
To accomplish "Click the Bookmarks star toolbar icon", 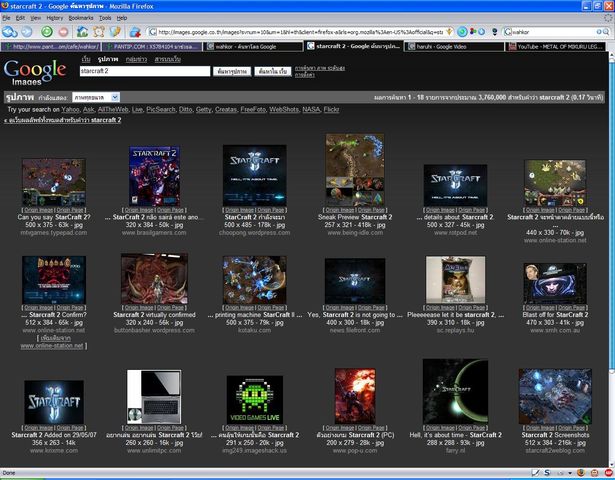I will pos(115,32).
